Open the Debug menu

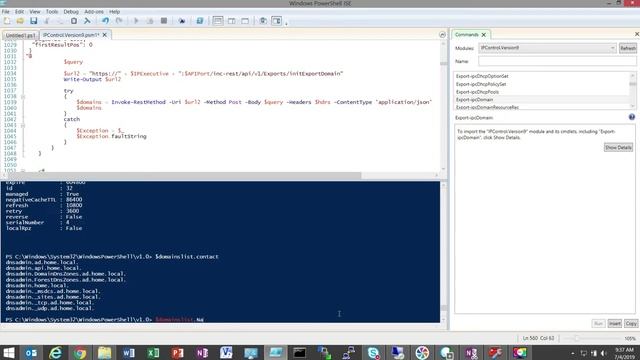[x=71, y=11]
